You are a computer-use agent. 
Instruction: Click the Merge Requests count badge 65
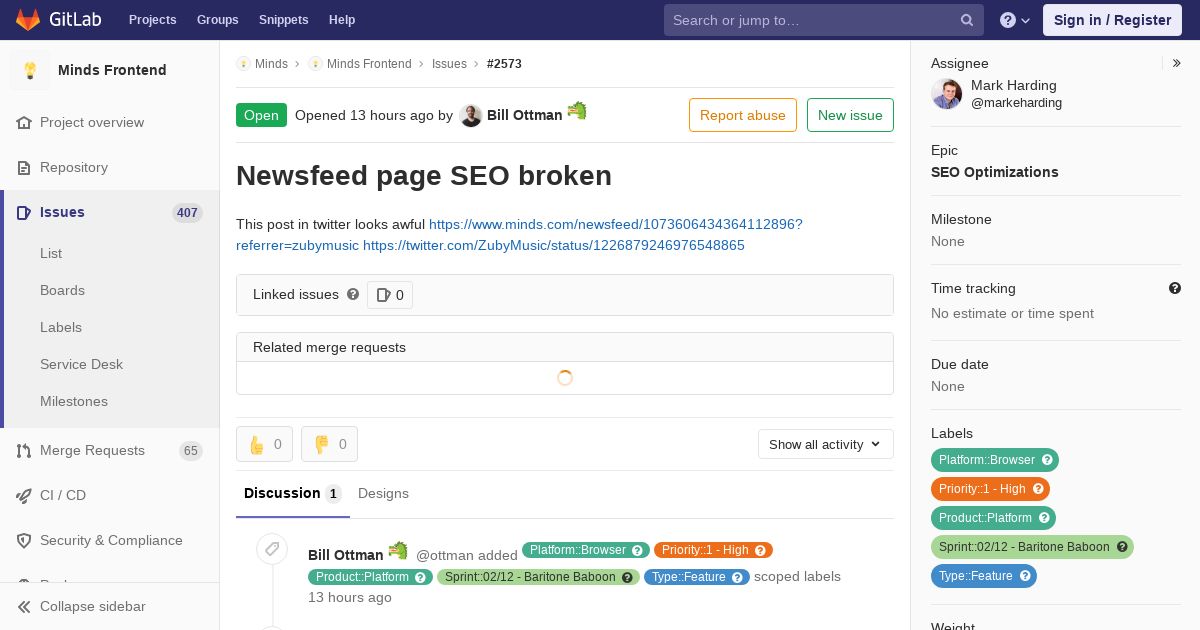pyautogui.click(x=191, y=450)
